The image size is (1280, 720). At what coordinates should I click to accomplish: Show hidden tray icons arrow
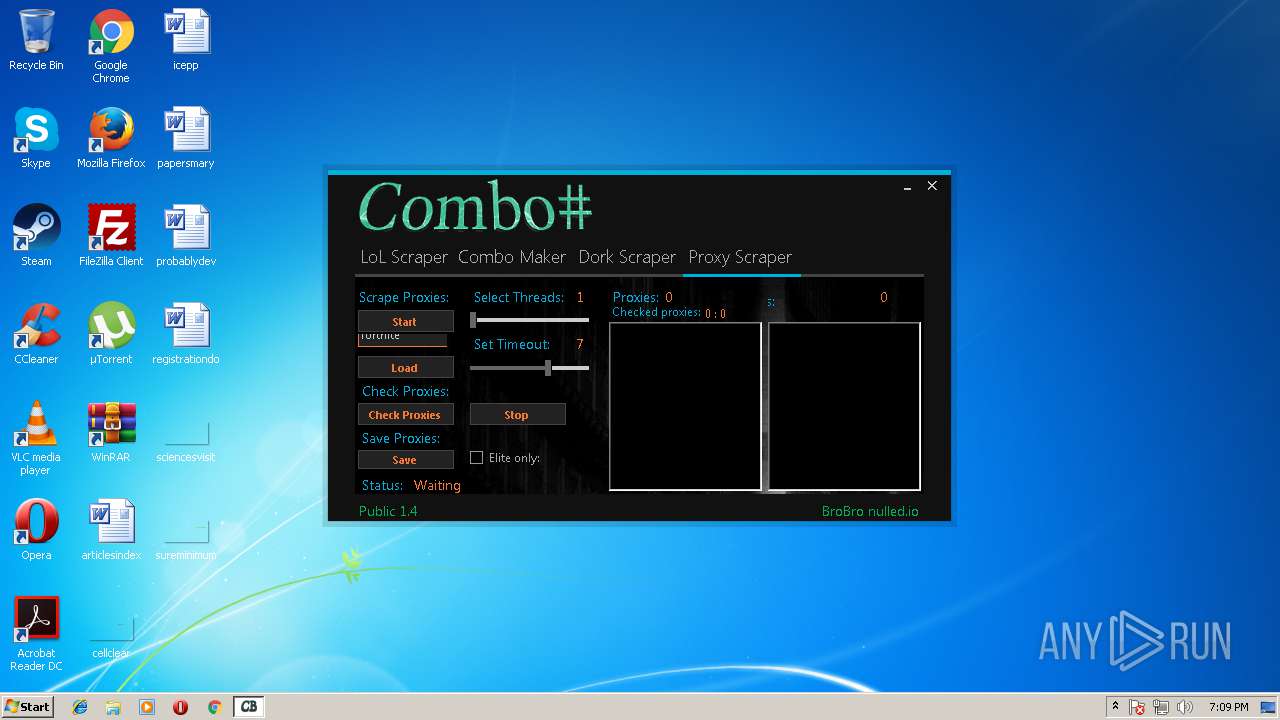tap(1115, 707)
